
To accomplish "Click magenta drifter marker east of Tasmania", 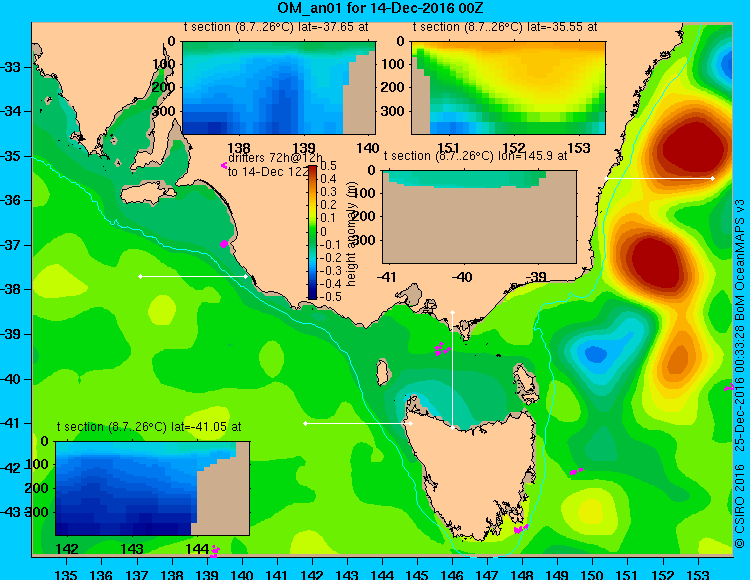I will pos(576,471).
